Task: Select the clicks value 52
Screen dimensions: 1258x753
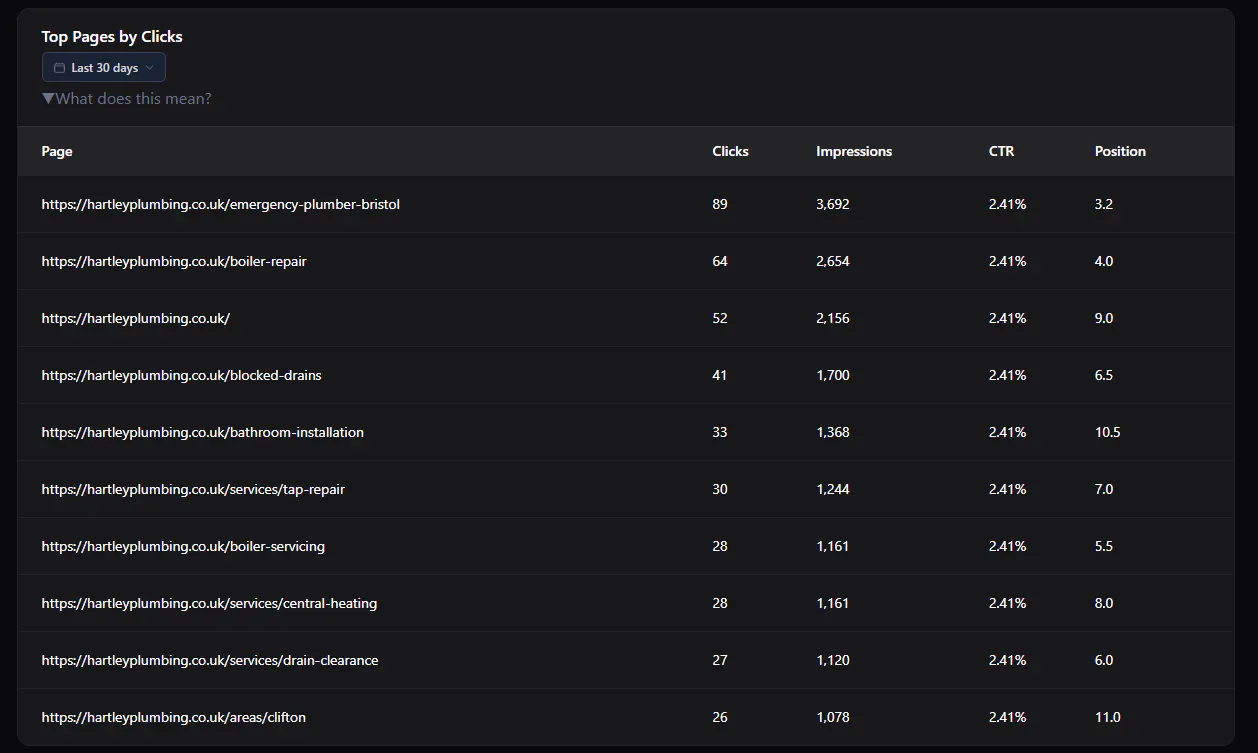Action: (x=720, y=318)
